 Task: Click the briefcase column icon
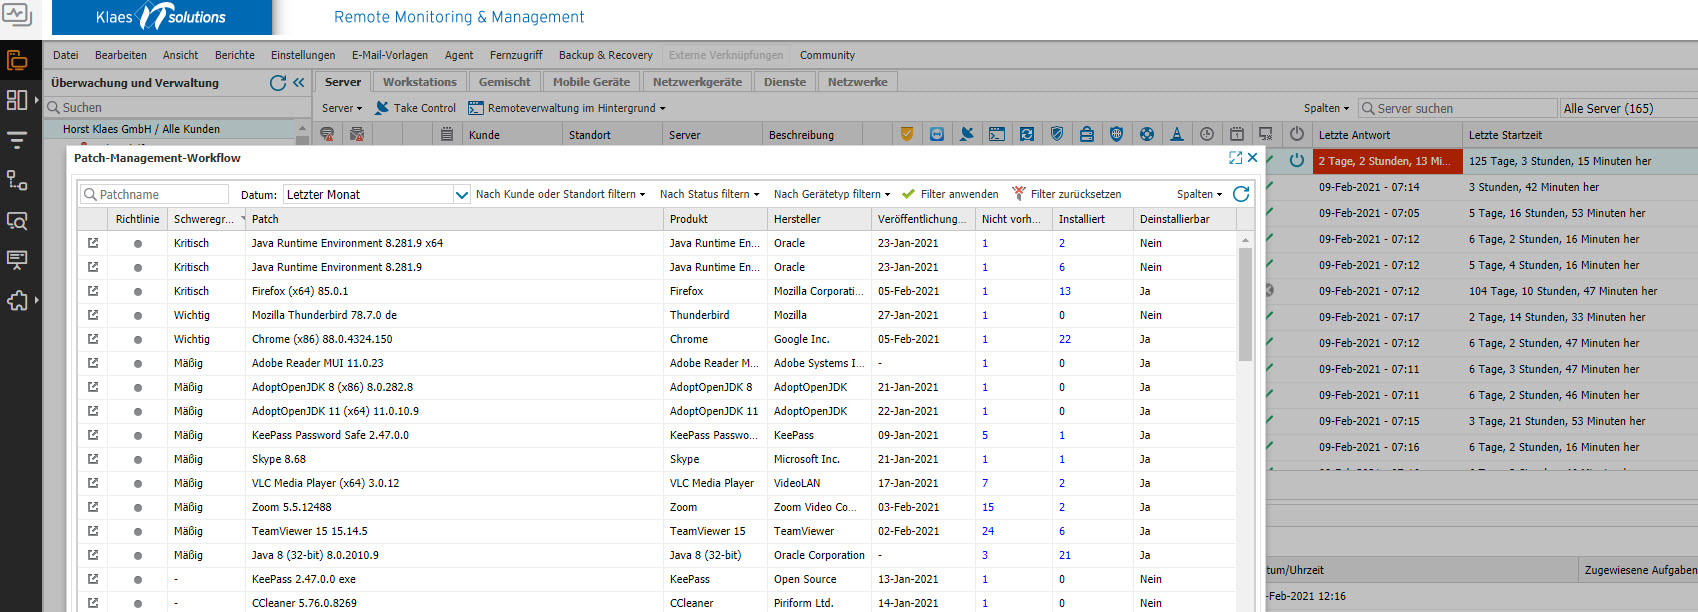[x=1087, y=134]
